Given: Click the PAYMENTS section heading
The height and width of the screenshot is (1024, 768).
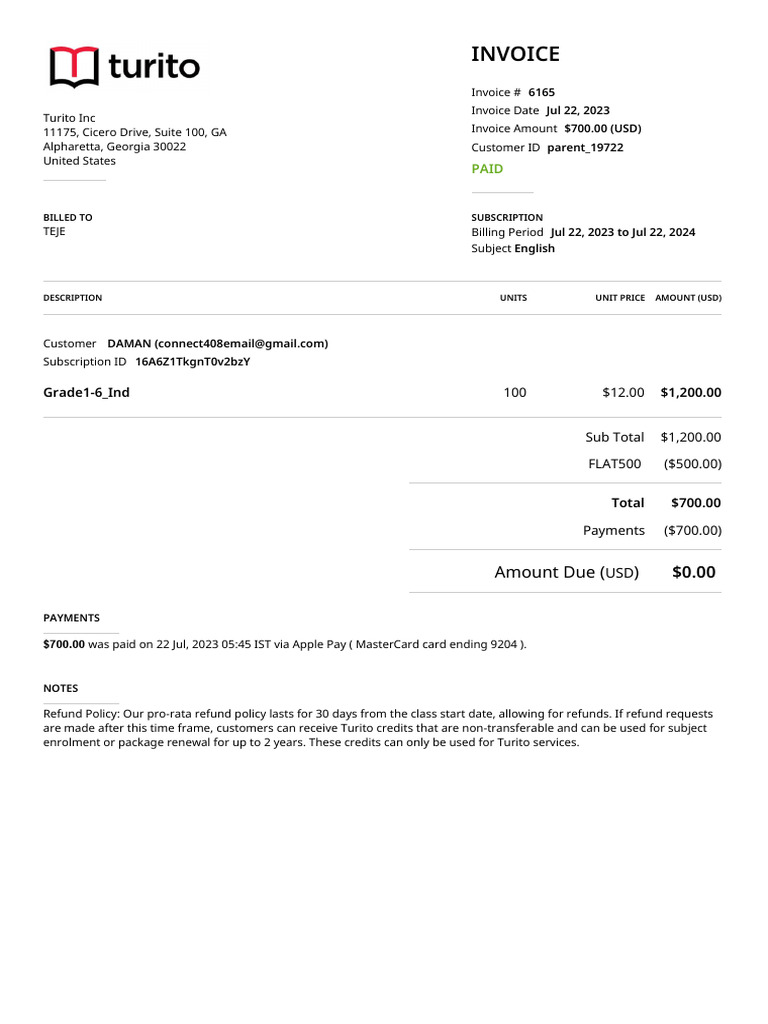Looking at the screenshot, I should [x=71, y=618].
